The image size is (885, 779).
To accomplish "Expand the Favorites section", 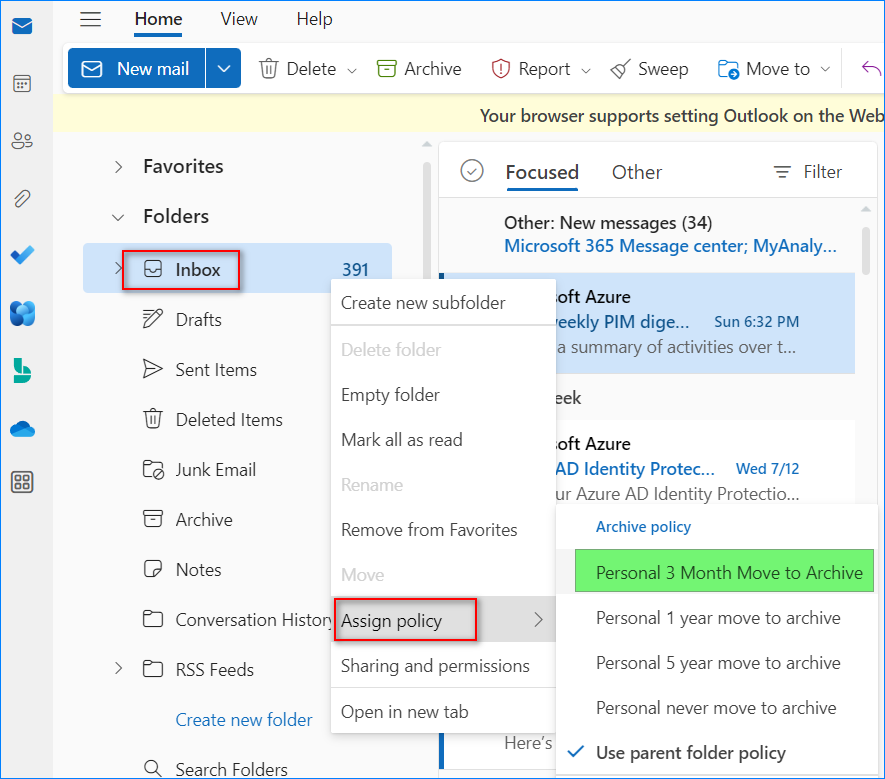I will click(x=118, y=167).
